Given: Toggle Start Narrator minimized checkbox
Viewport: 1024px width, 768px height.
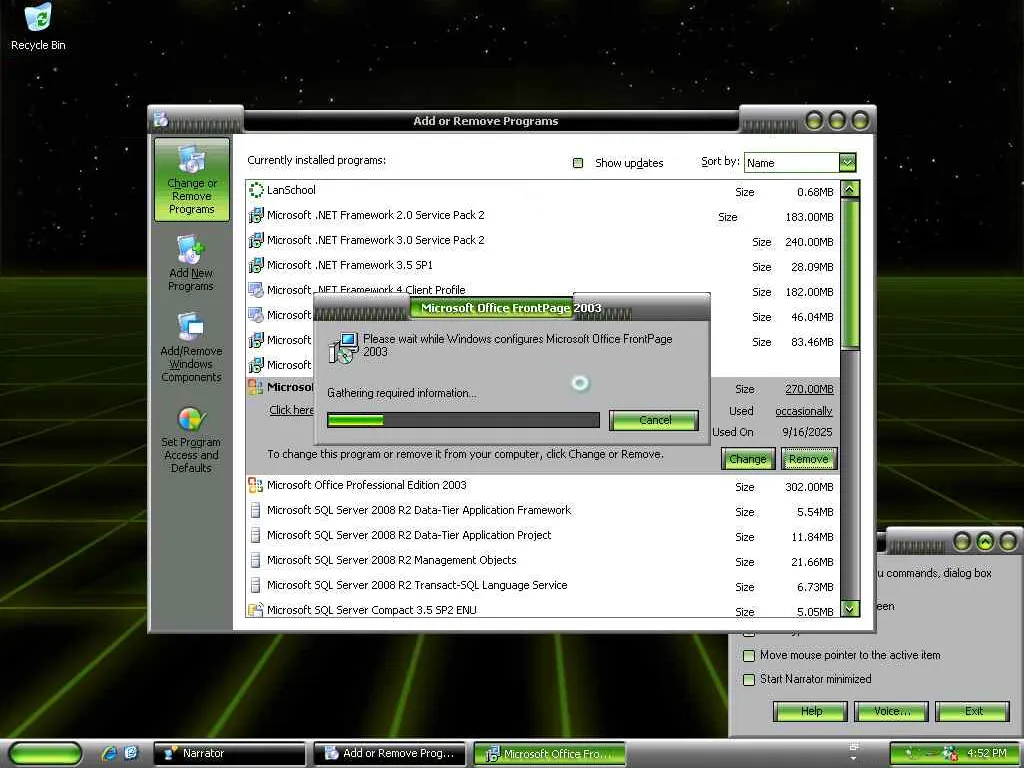Looking at the screenshot, I should click(749, 679).
